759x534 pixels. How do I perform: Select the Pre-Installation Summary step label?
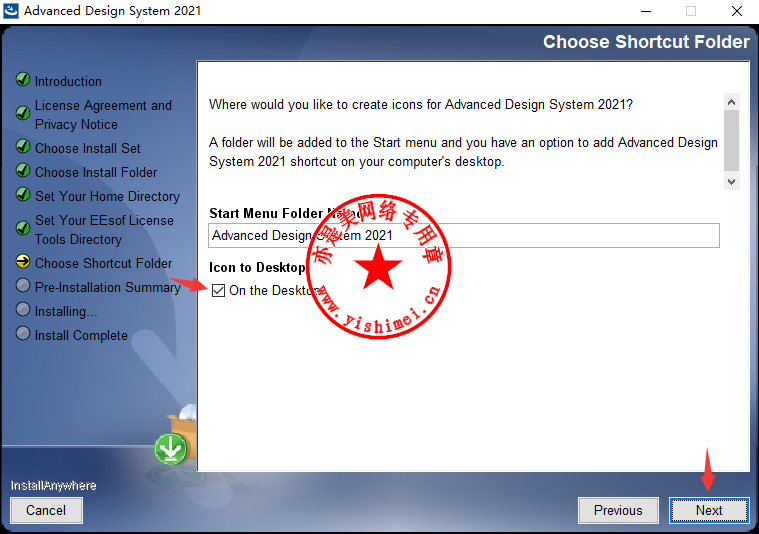107,287
